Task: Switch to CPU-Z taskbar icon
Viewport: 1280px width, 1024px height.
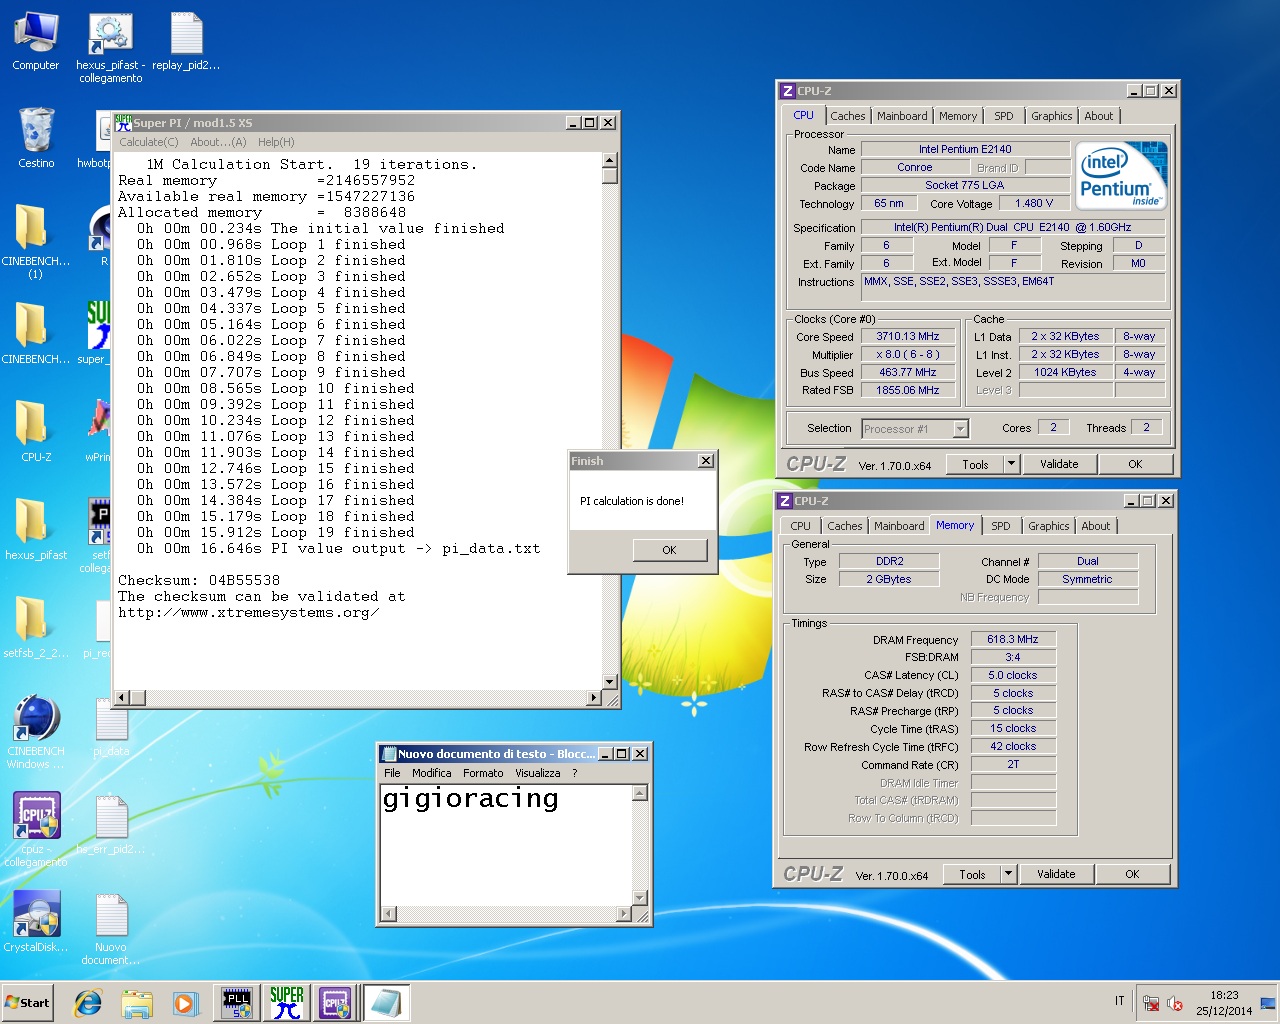Action: pos(335,1003)
